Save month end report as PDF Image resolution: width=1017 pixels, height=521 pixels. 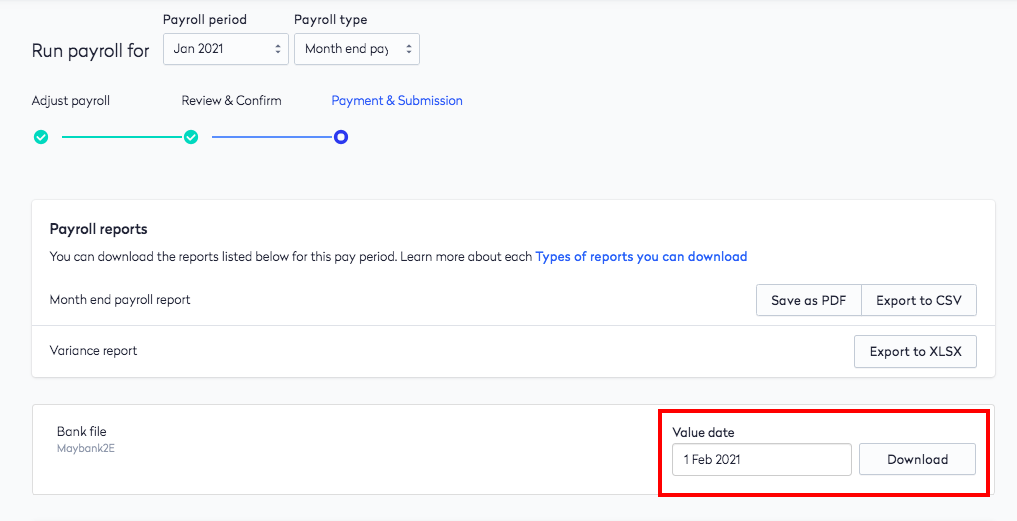coord(809,300)
